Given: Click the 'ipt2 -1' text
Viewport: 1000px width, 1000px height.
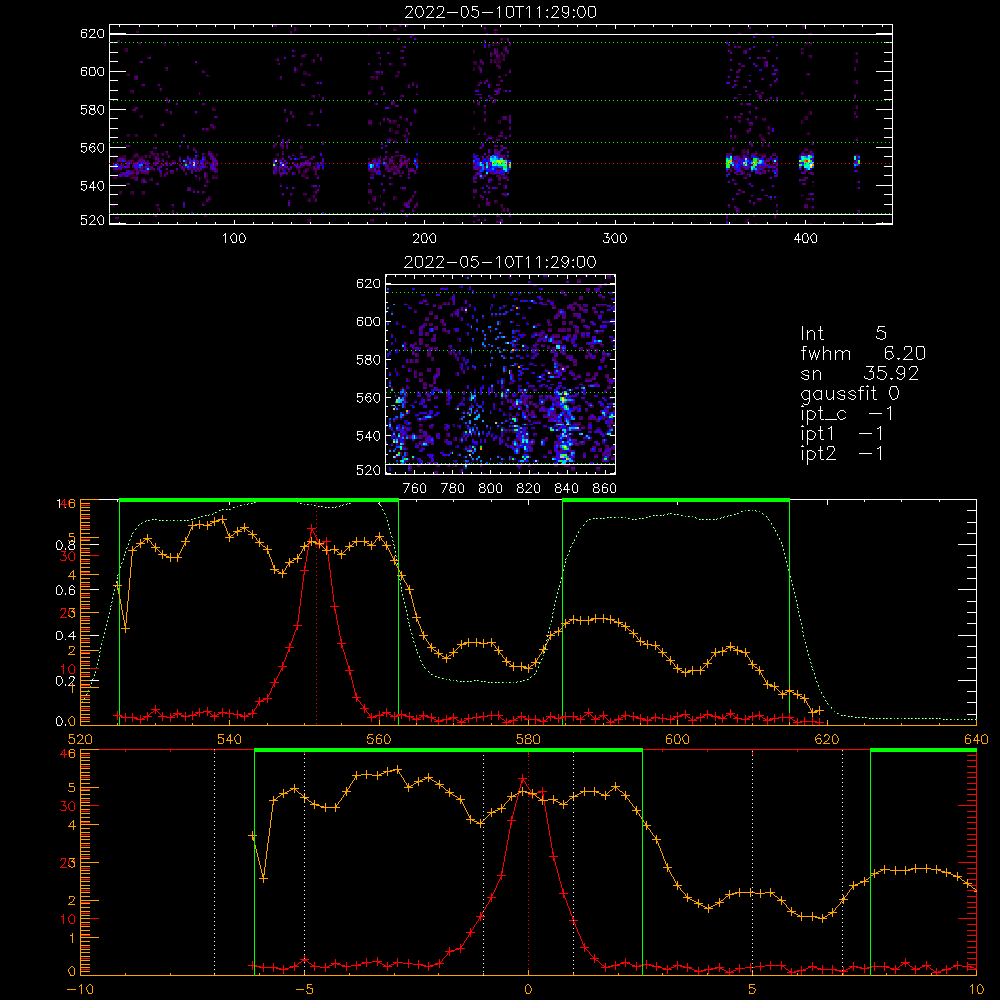Looking at the screenshot, I should point(841,454).
